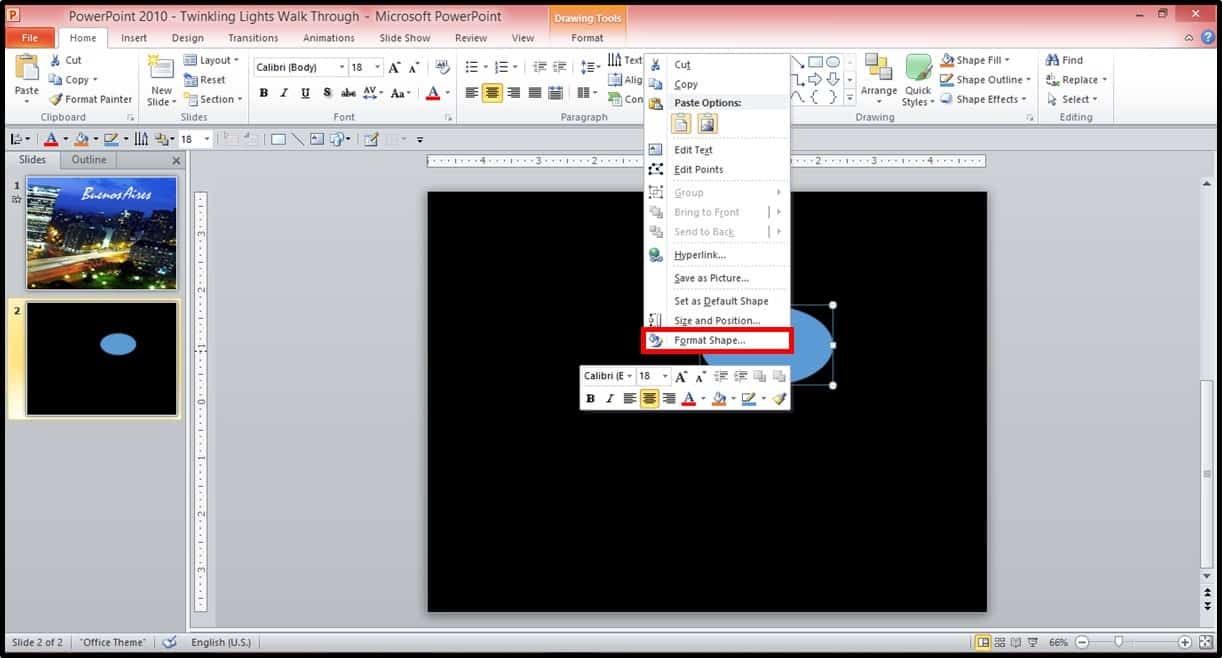The height and width of the screenshot is (658, 1222).
Task: Toggle Center alignment in ribbon Paragraph group
Action: [x=493, y=93]
